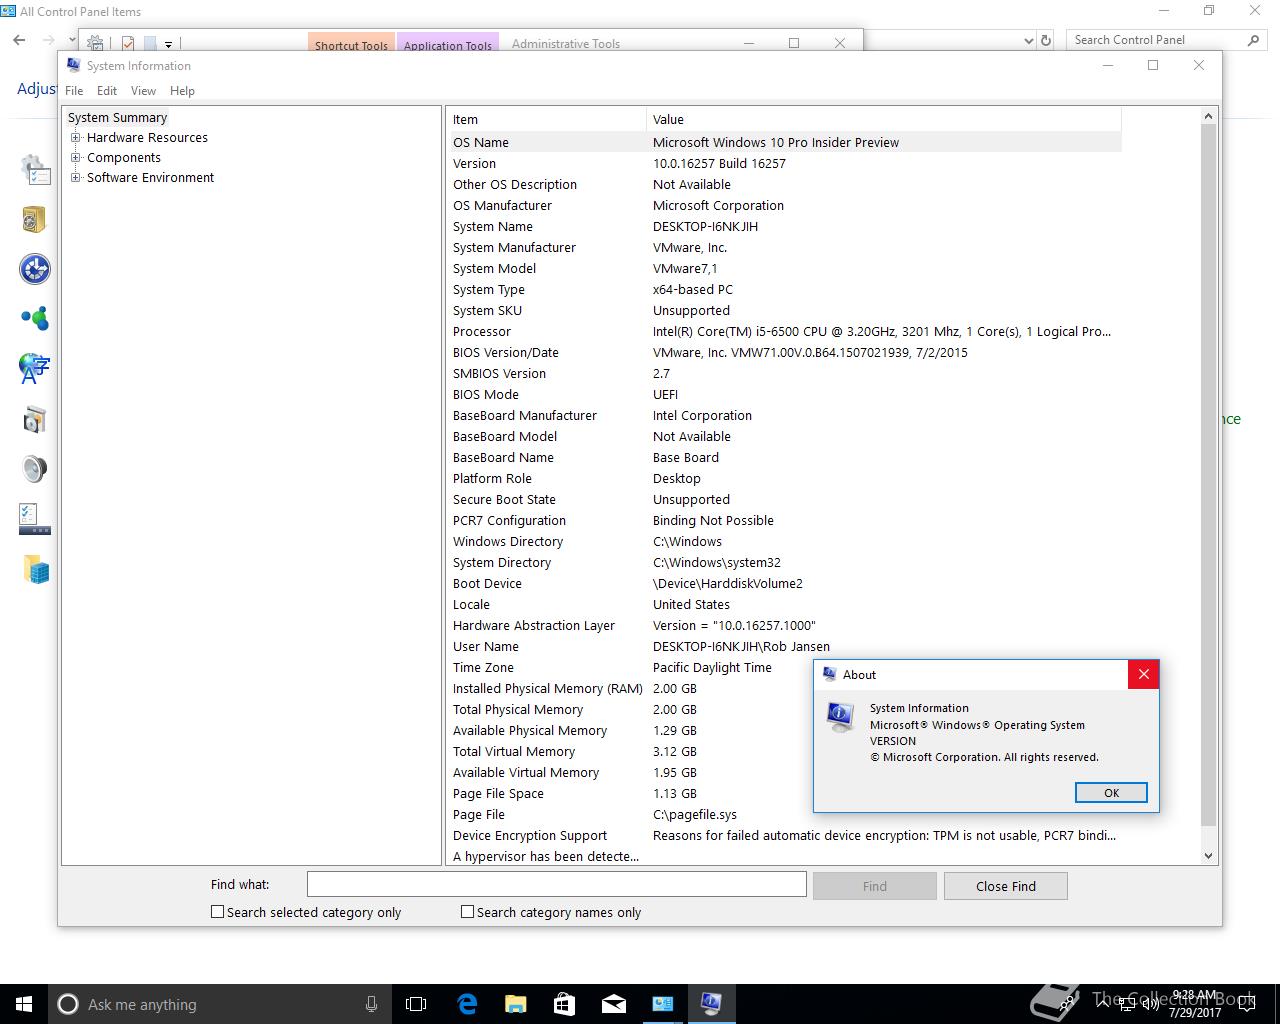The image size is (1280, 1024).
Task: Click the vertical scrollbar thumb in details pane
Action: (x=1208, y=476)
